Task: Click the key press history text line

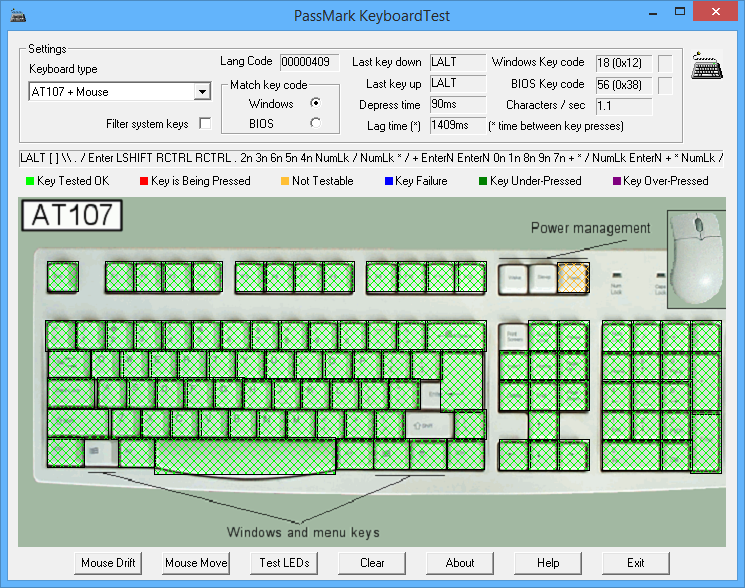Action: click(x=372, y=158)
